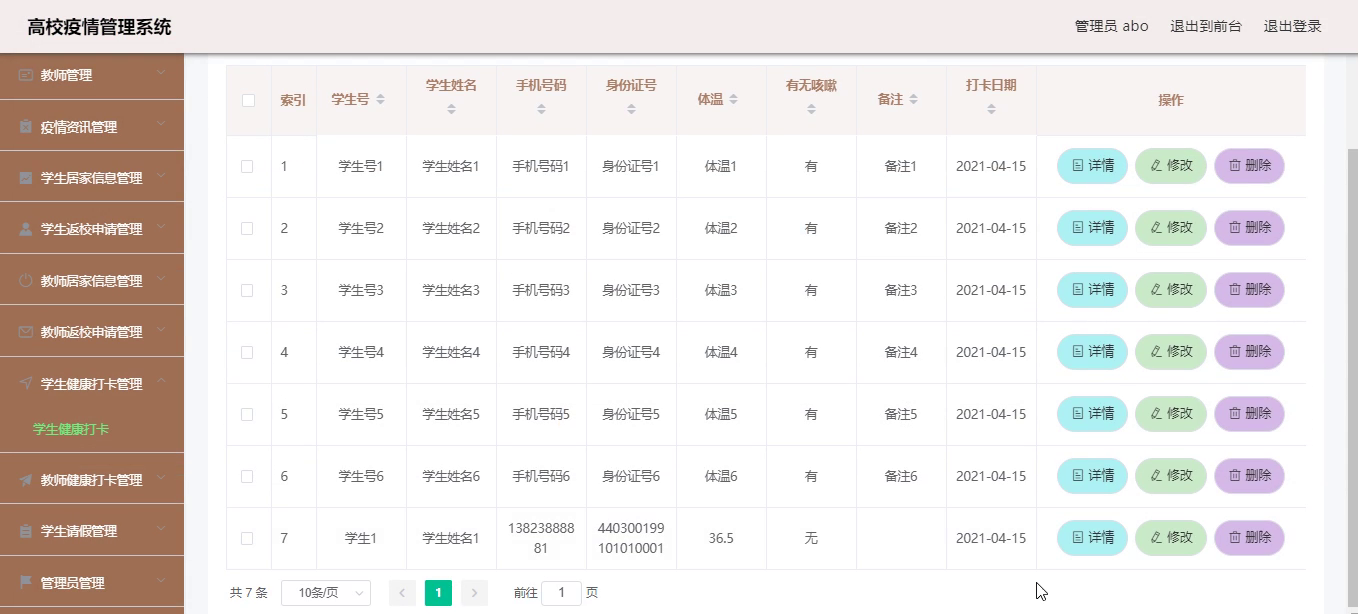
Task: Click the 教师返校申请管理 envelope icon
Action: pos(26,332)
